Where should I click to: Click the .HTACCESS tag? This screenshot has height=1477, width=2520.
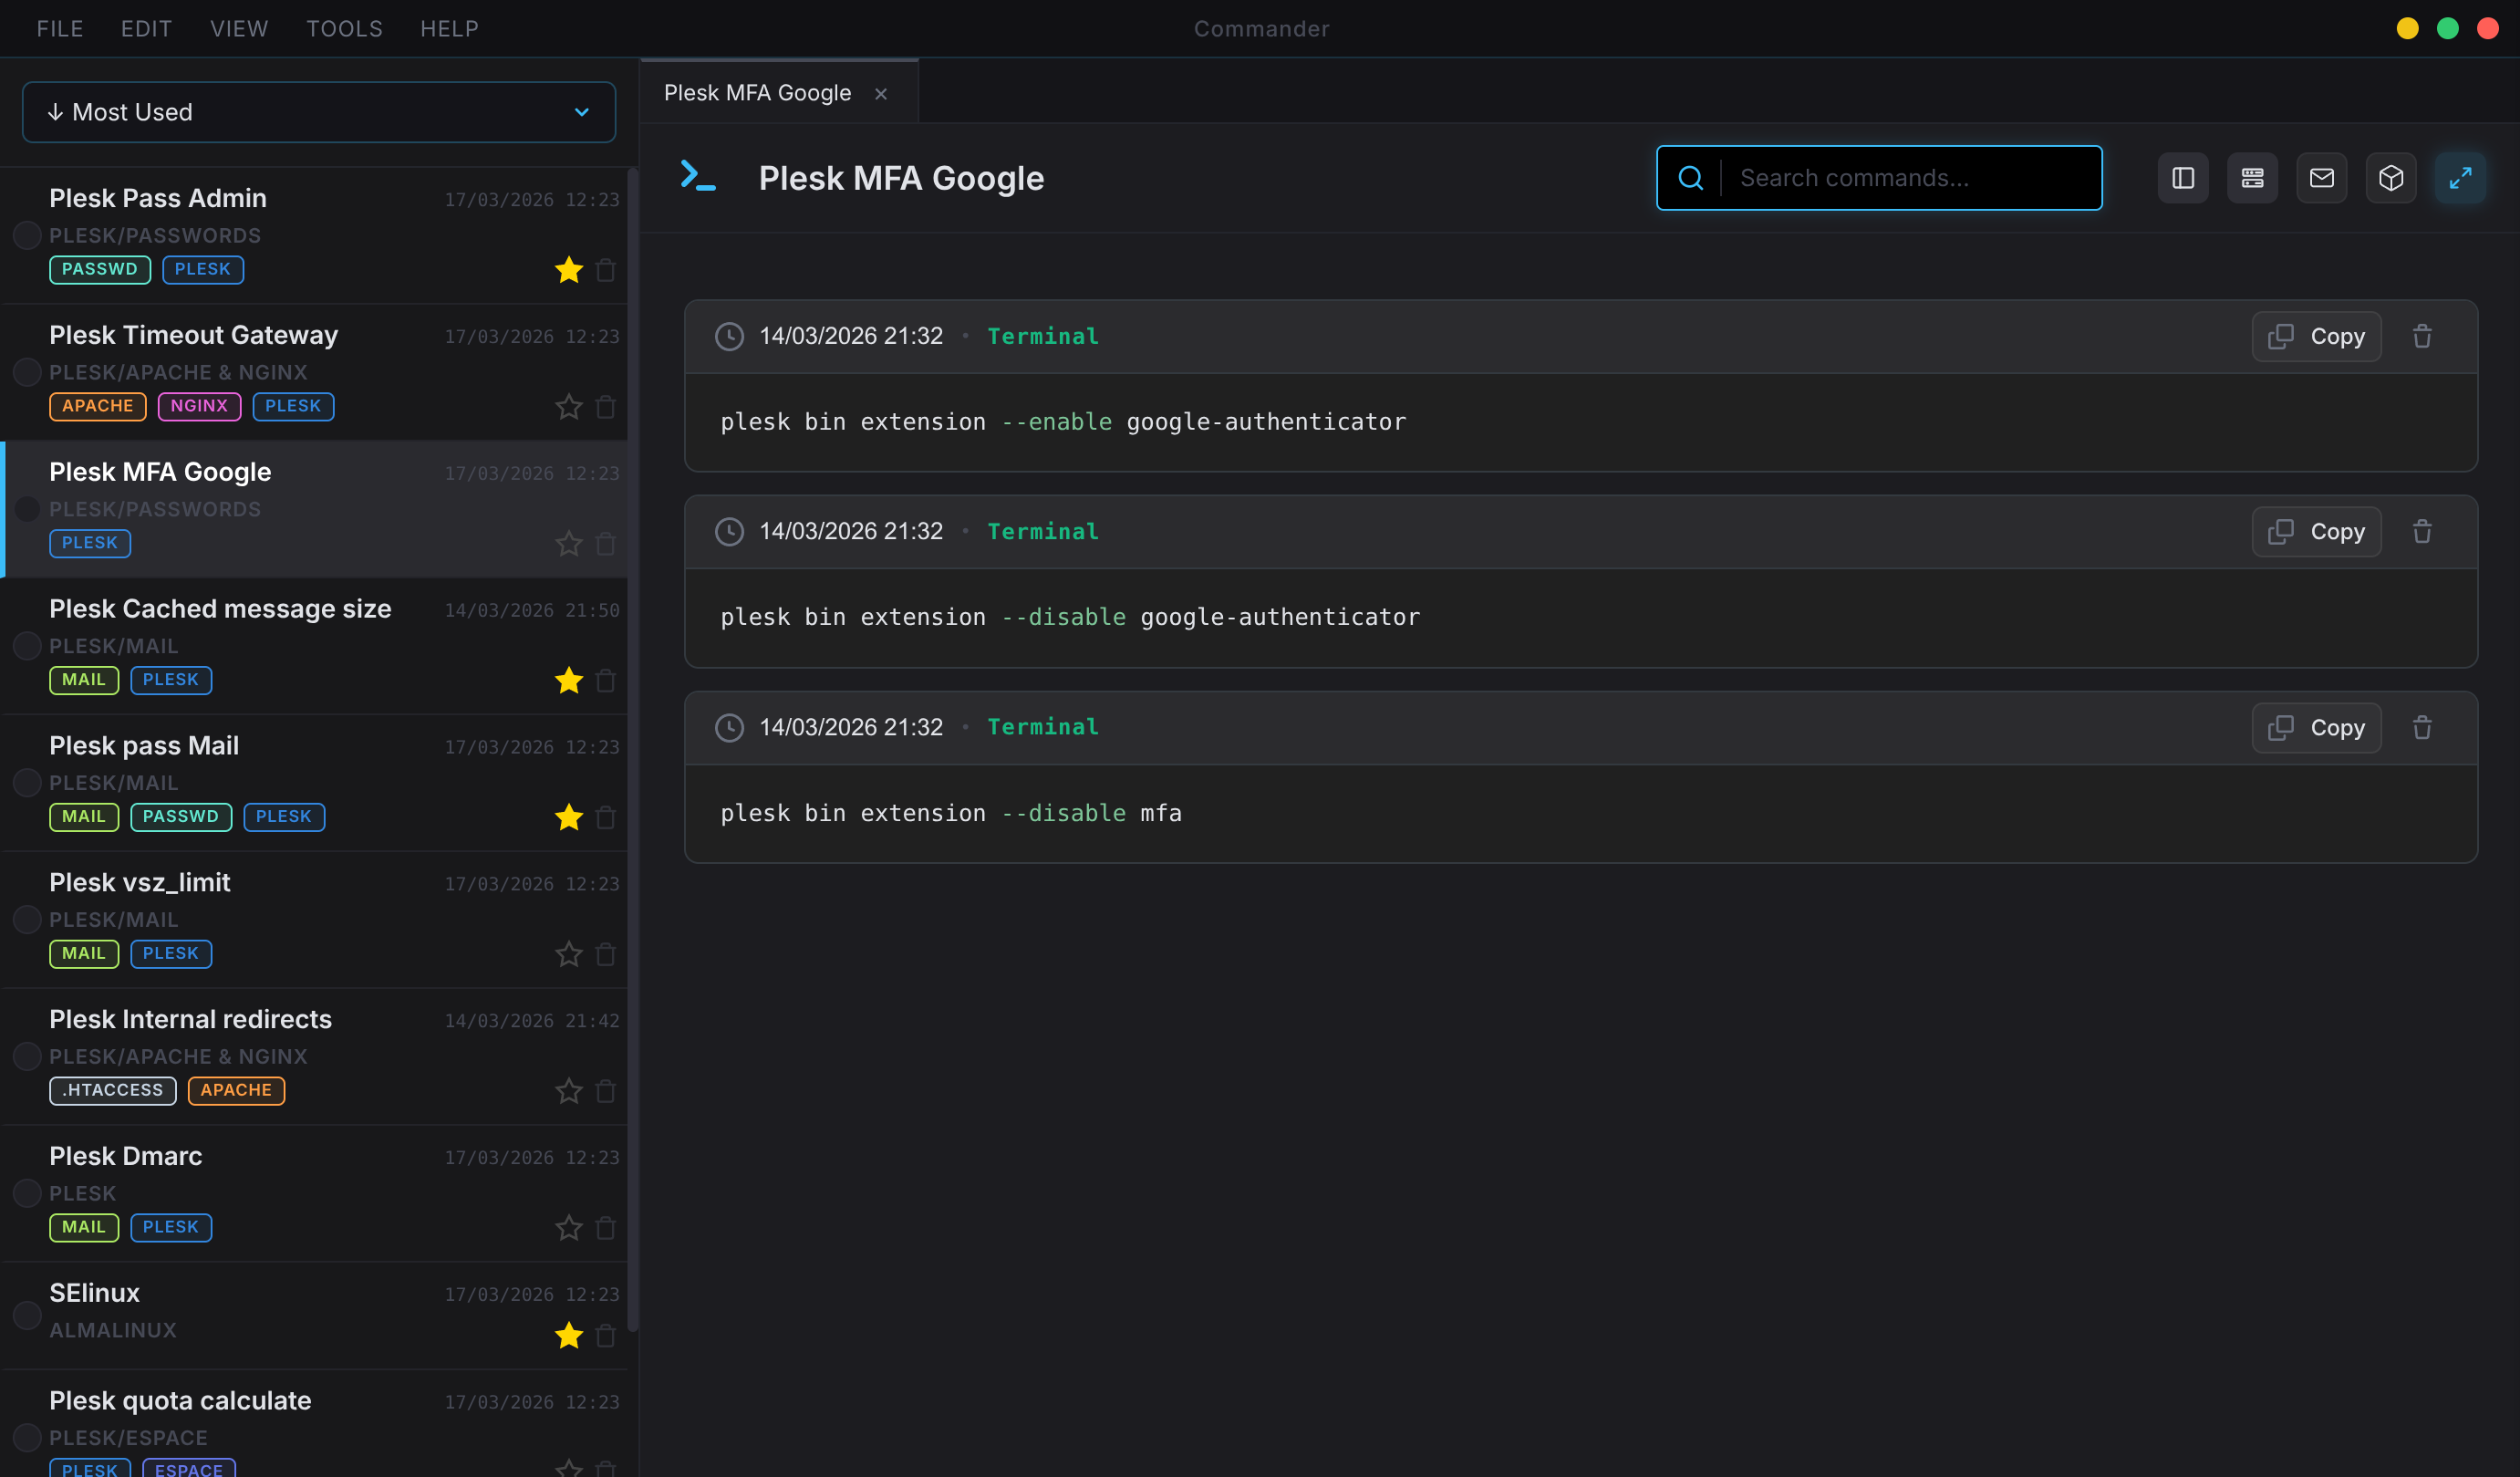coord(113,1090)
